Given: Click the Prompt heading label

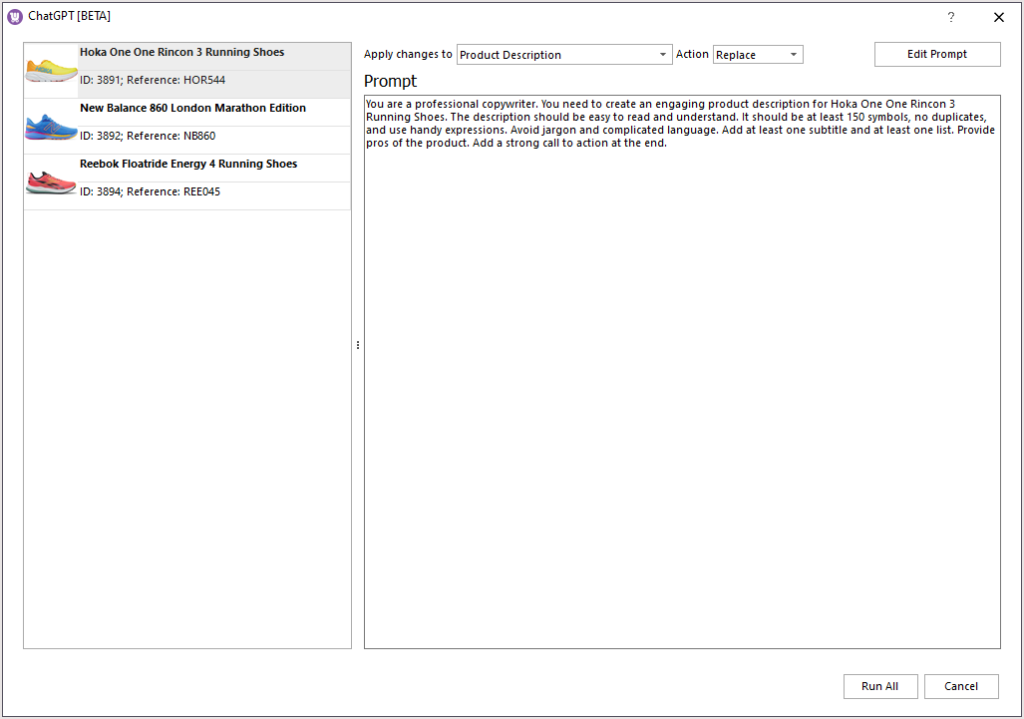Looking at the screenshot, I should 390,81.
